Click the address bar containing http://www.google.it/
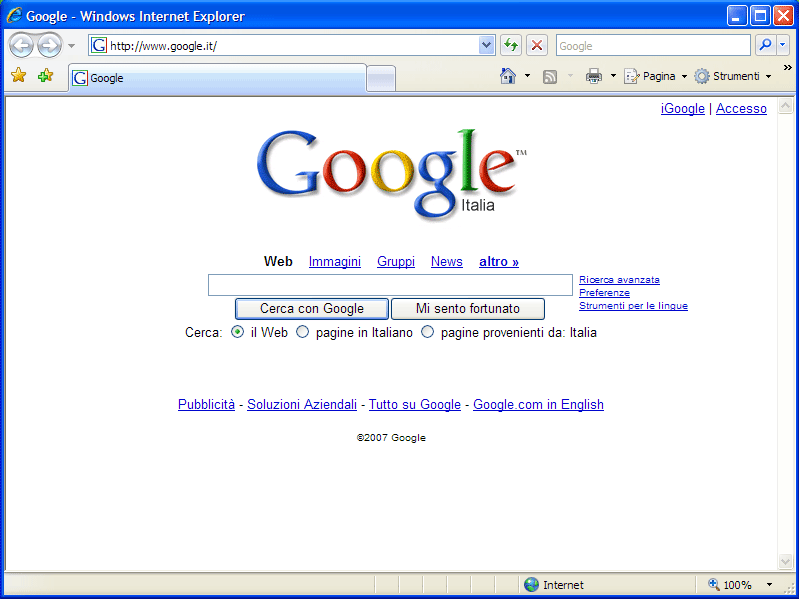Image resolution: width=799 pixels, height=599 pixels. click(x=291, y=46)
